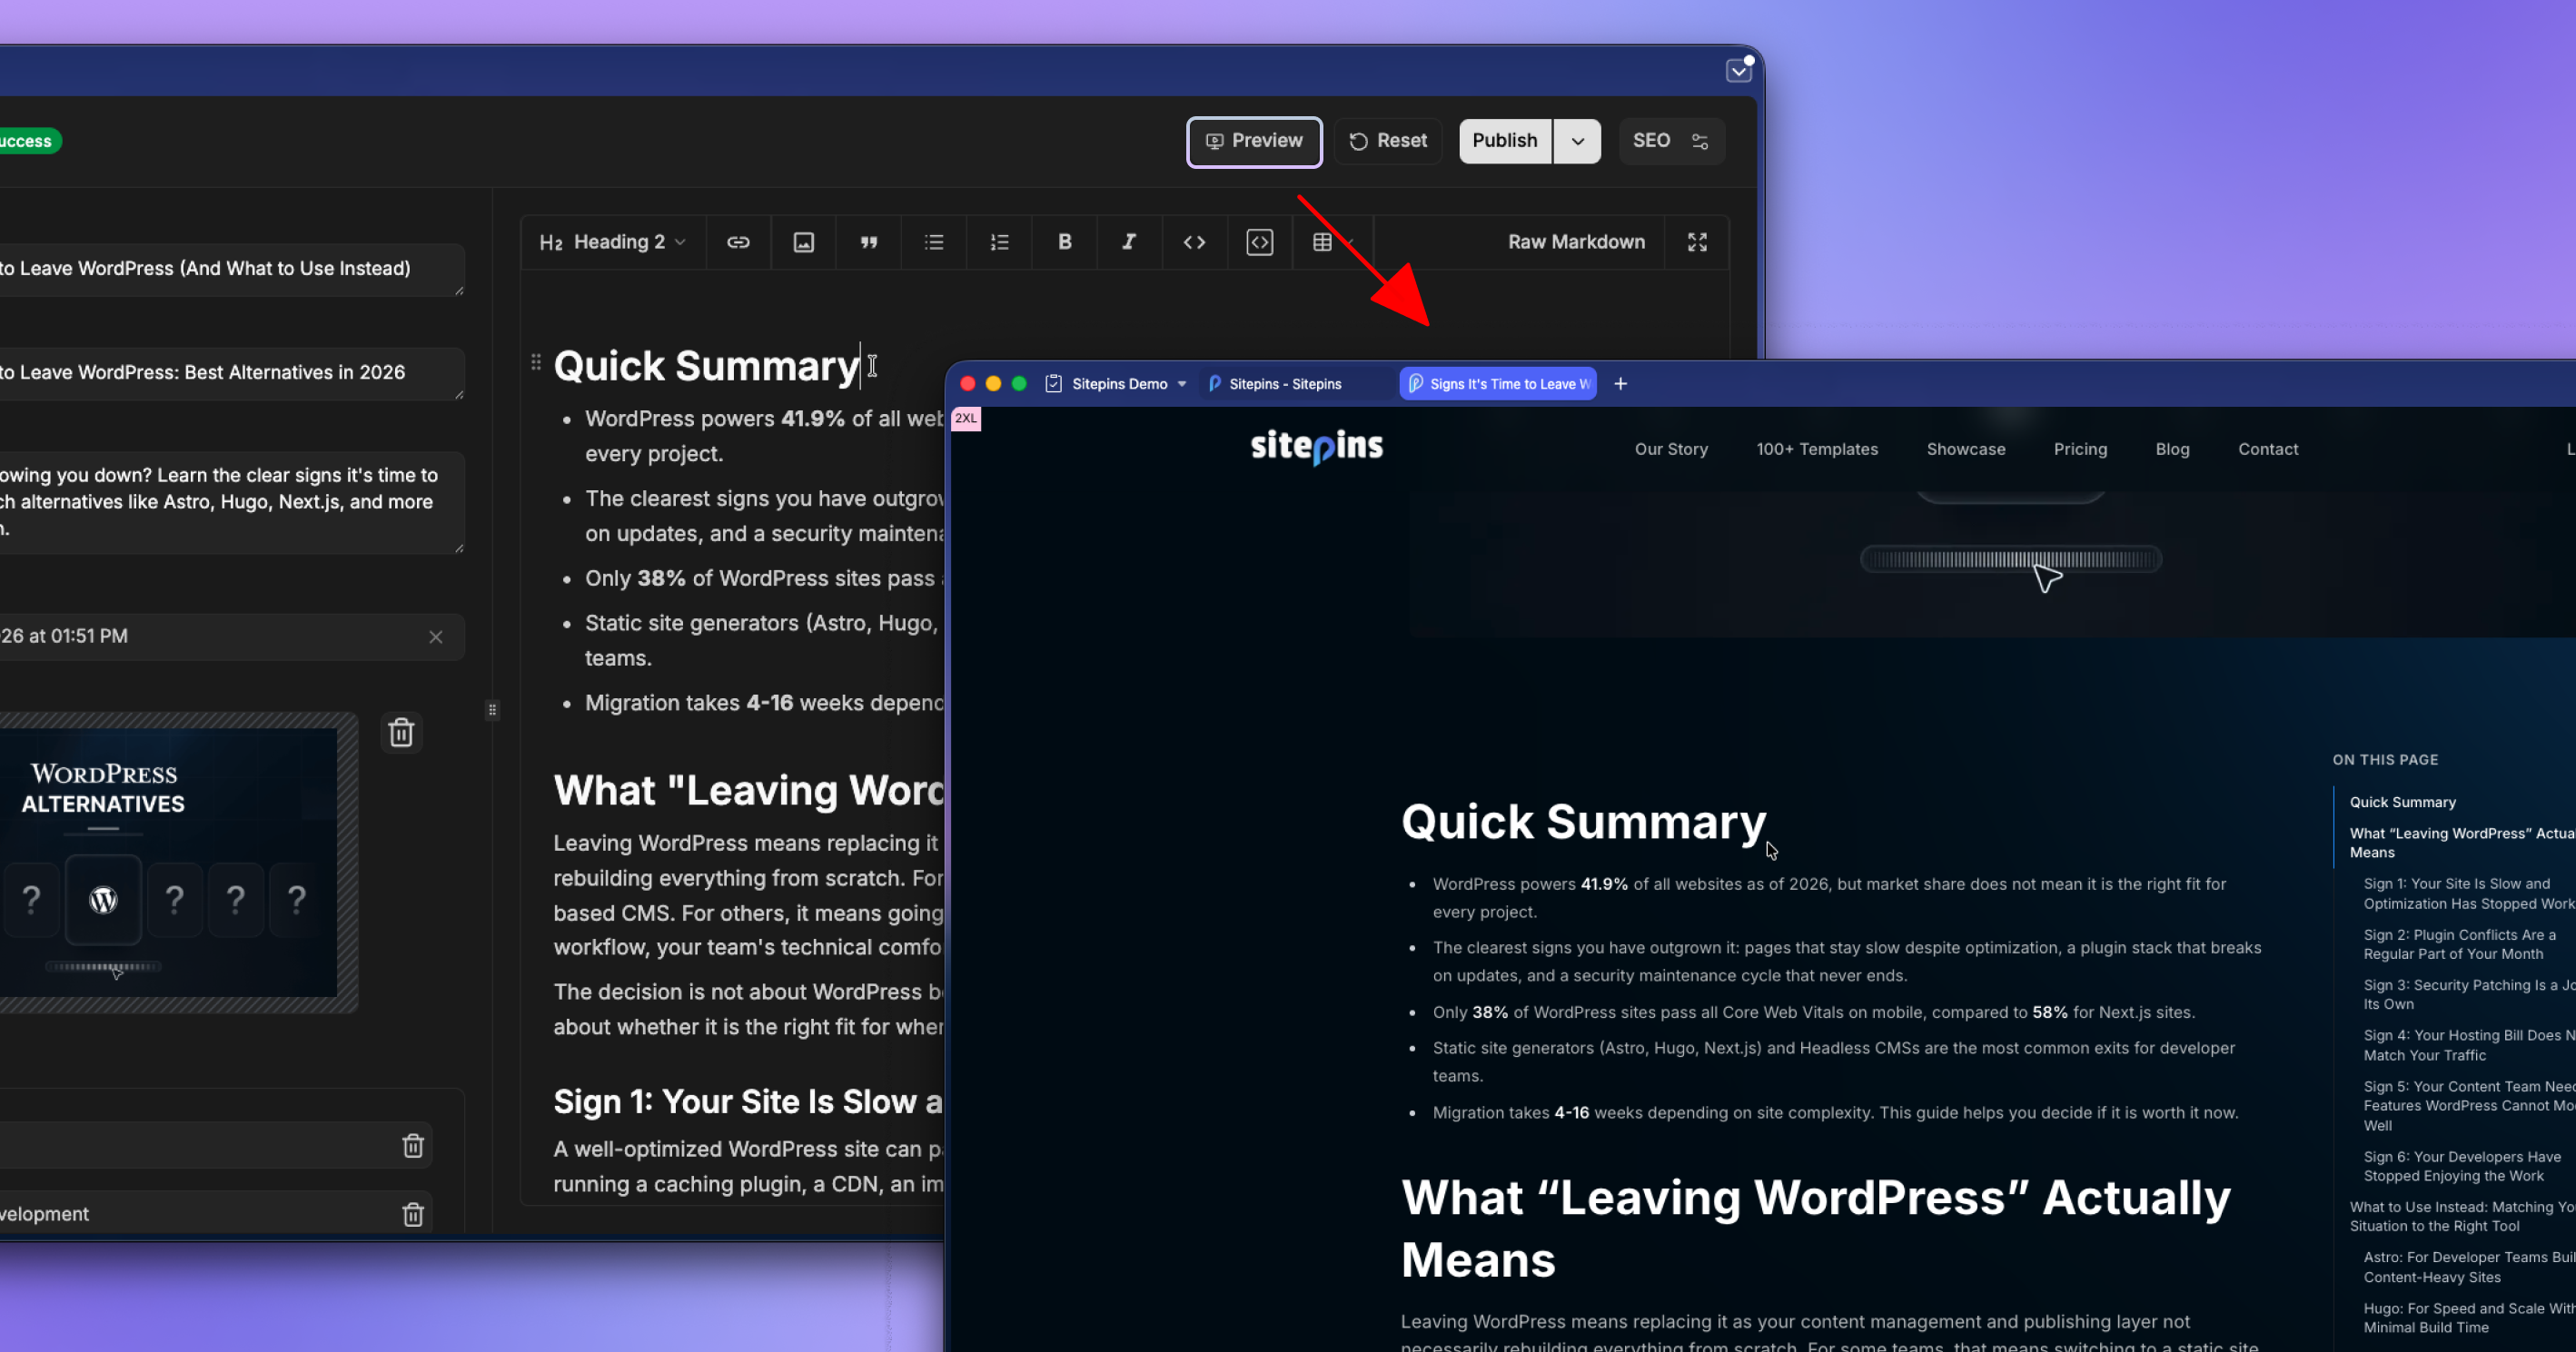This screenshot has height=1352, width=2576.
Task: Click the link insert icon in editor toolbar
Action: [738, 242]
